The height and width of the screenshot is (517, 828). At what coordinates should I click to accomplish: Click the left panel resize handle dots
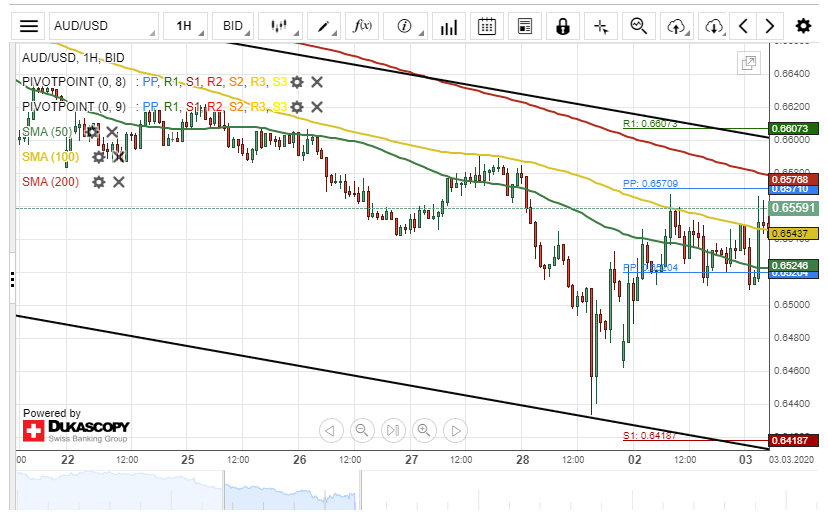[13, 279]
